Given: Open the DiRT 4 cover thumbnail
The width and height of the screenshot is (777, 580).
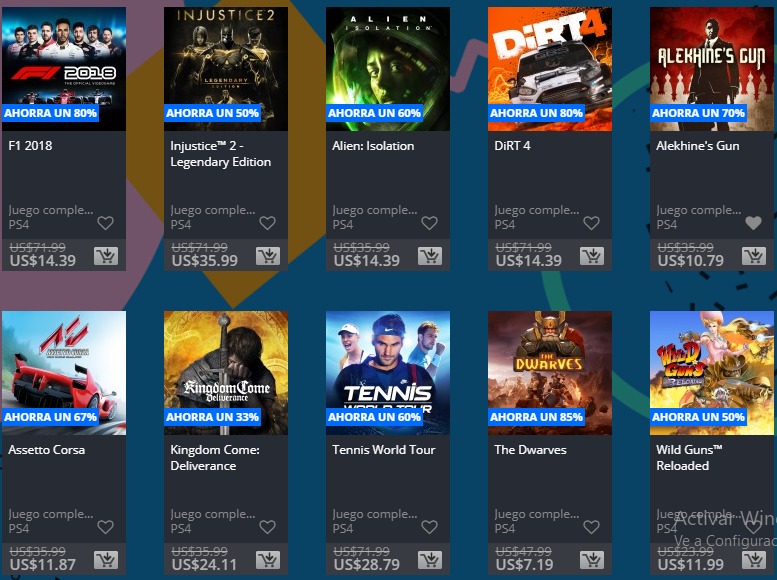Looking at the screenshot, I should (550, 69).
